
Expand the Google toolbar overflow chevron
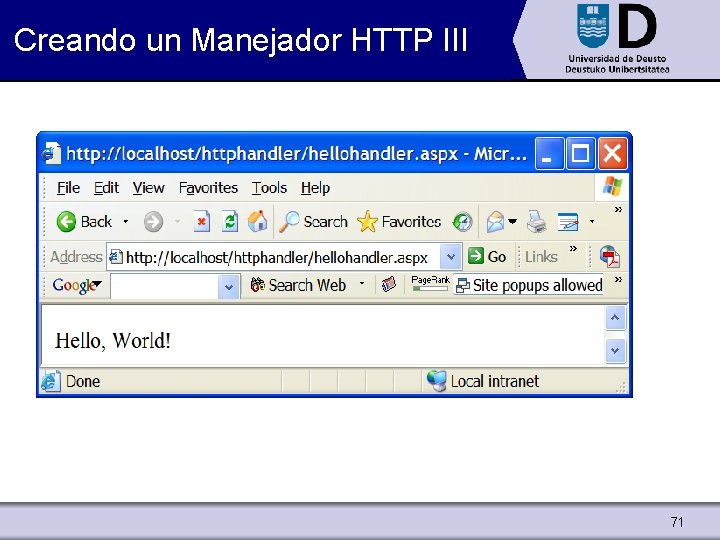point(619,280)
